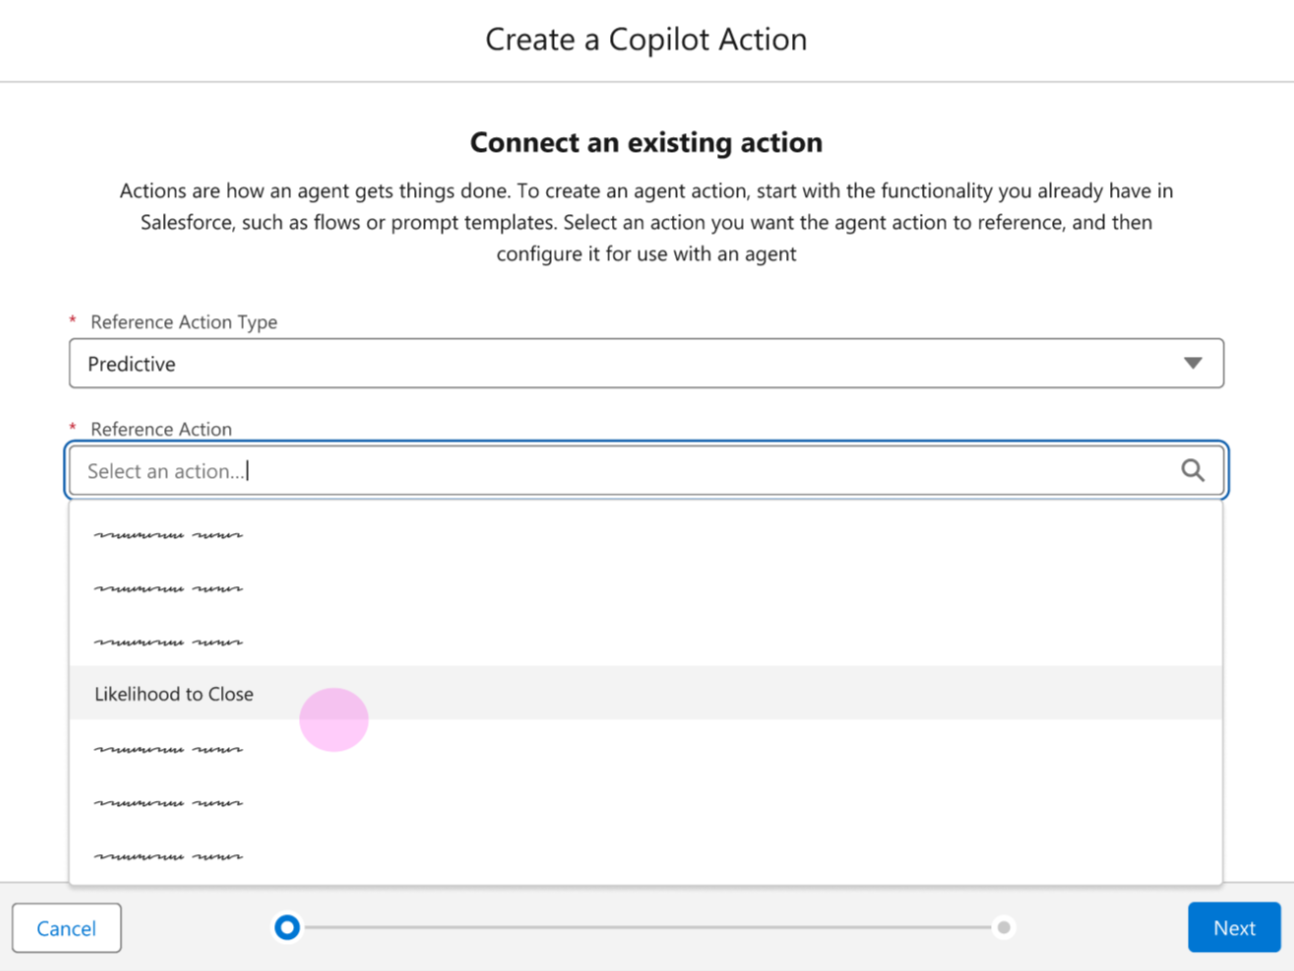Screen dimensions: 1294x971
Task: Choose the second-to-last option in the action list
Action: [168, 803]
